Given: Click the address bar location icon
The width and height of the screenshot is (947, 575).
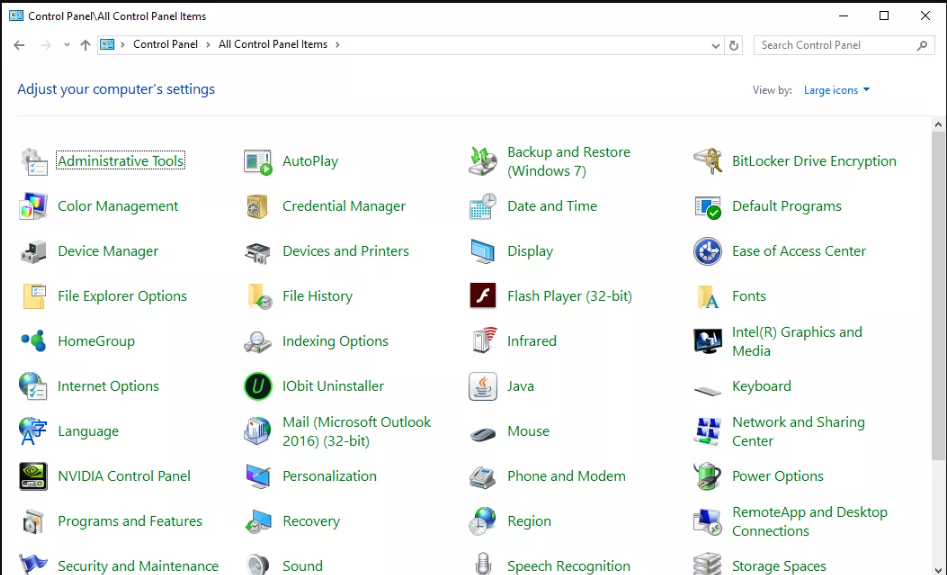Looking at the screenshot, I should pos(108,45).
